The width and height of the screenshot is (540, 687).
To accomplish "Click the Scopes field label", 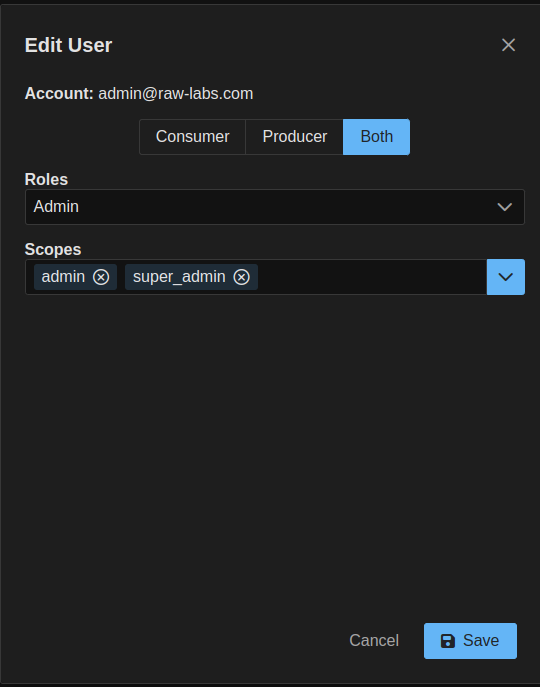I will pyautogui.click(x=53, y=249).
